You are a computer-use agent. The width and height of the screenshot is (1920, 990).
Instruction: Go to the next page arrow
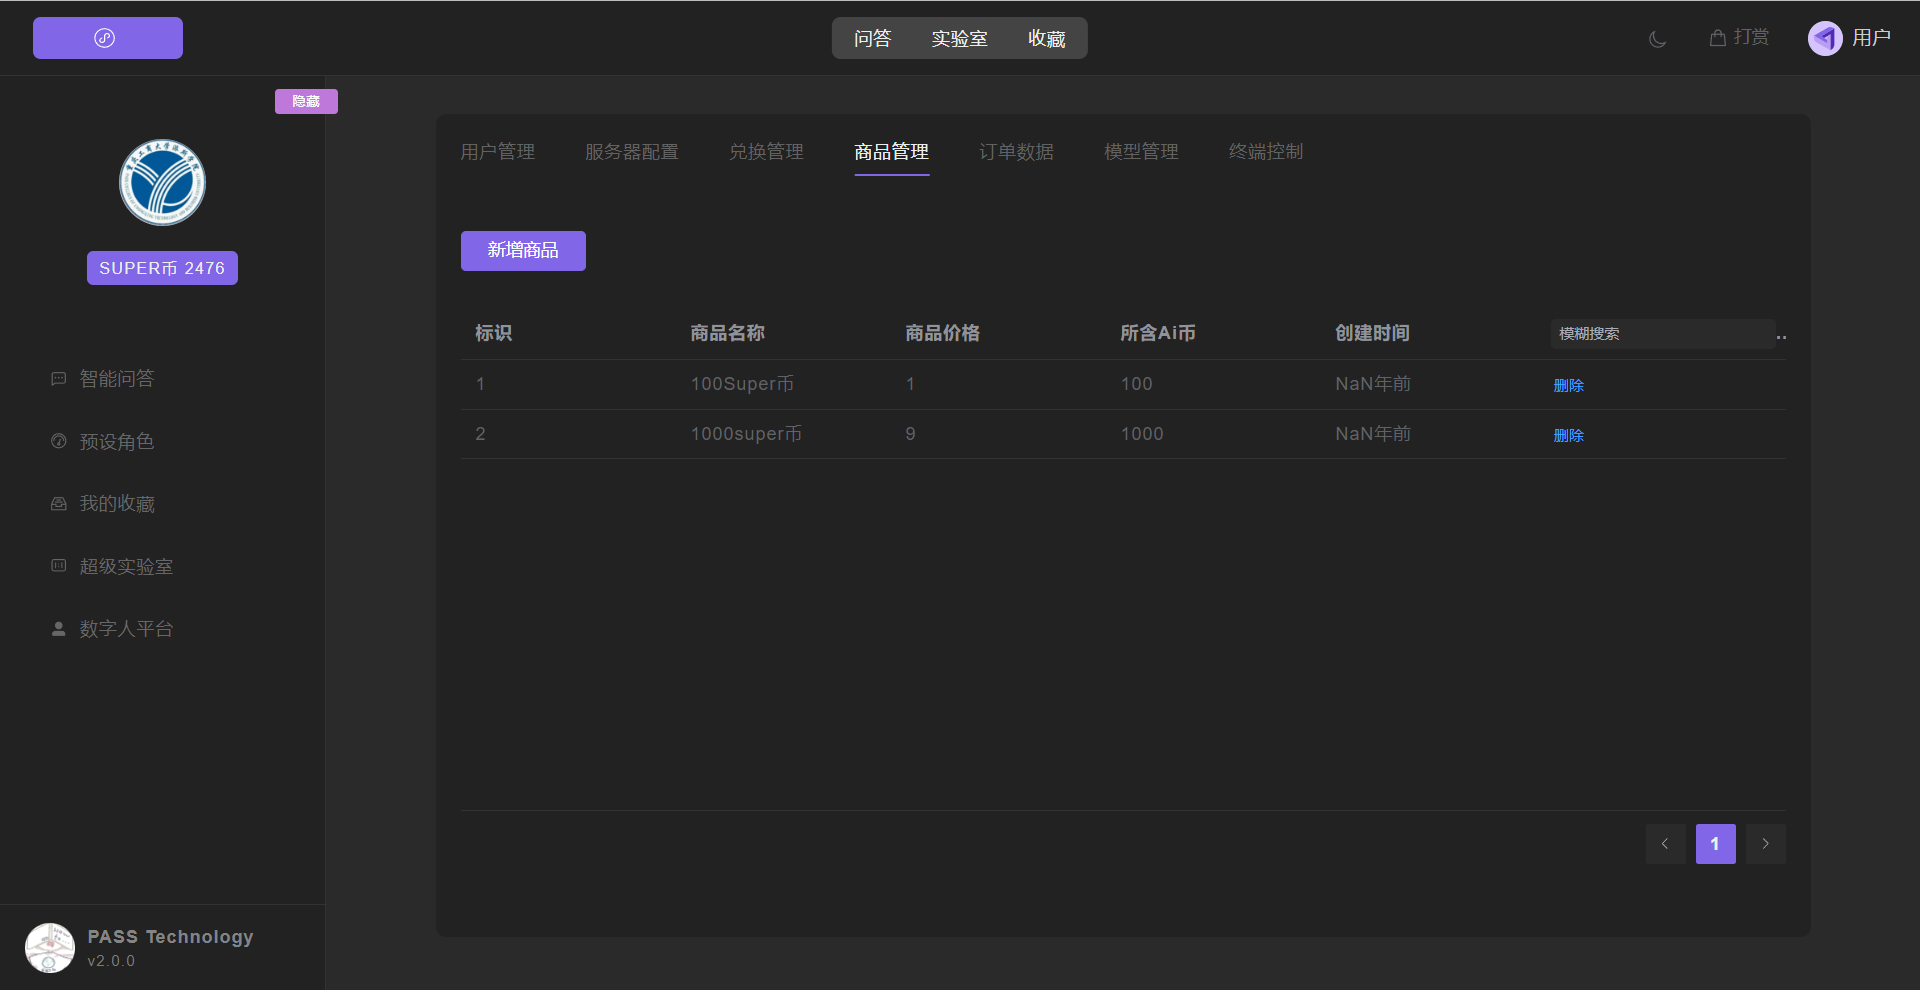[x=1765, y=844]
